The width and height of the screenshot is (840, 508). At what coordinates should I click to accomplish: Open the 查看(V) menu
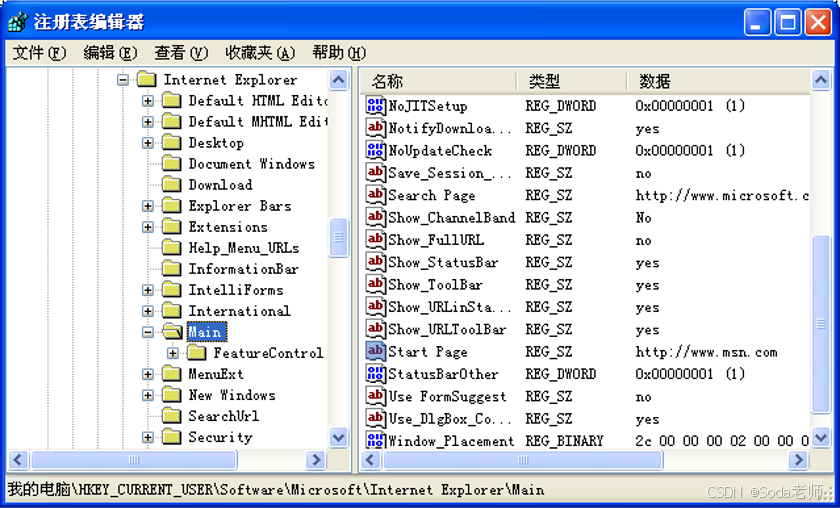pyautogui.click(x=181, y=53)
